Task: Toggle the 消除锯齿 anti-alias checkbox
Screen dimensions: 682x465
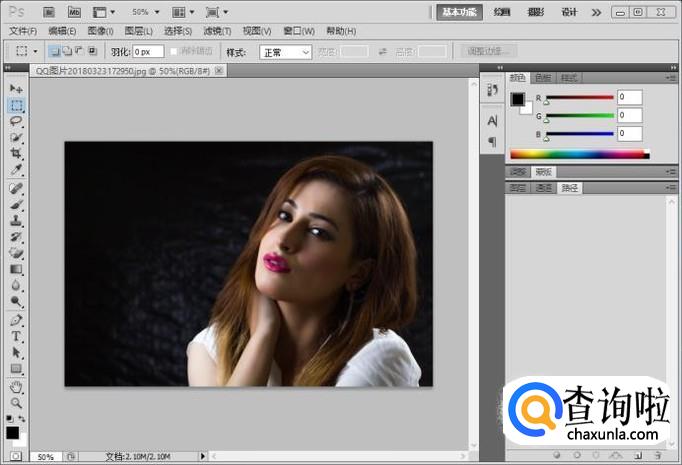Action: [x=174, y=51]
